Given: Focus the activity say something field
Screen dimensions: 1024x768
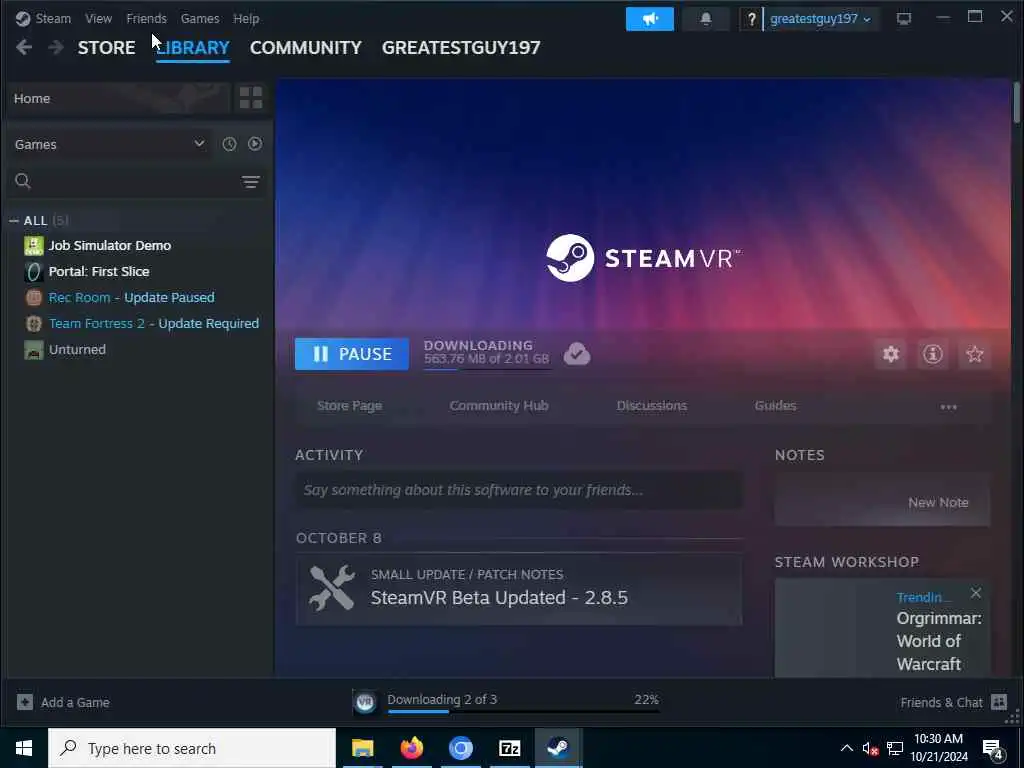Looking at the screenshot, I should coord(519,490).
